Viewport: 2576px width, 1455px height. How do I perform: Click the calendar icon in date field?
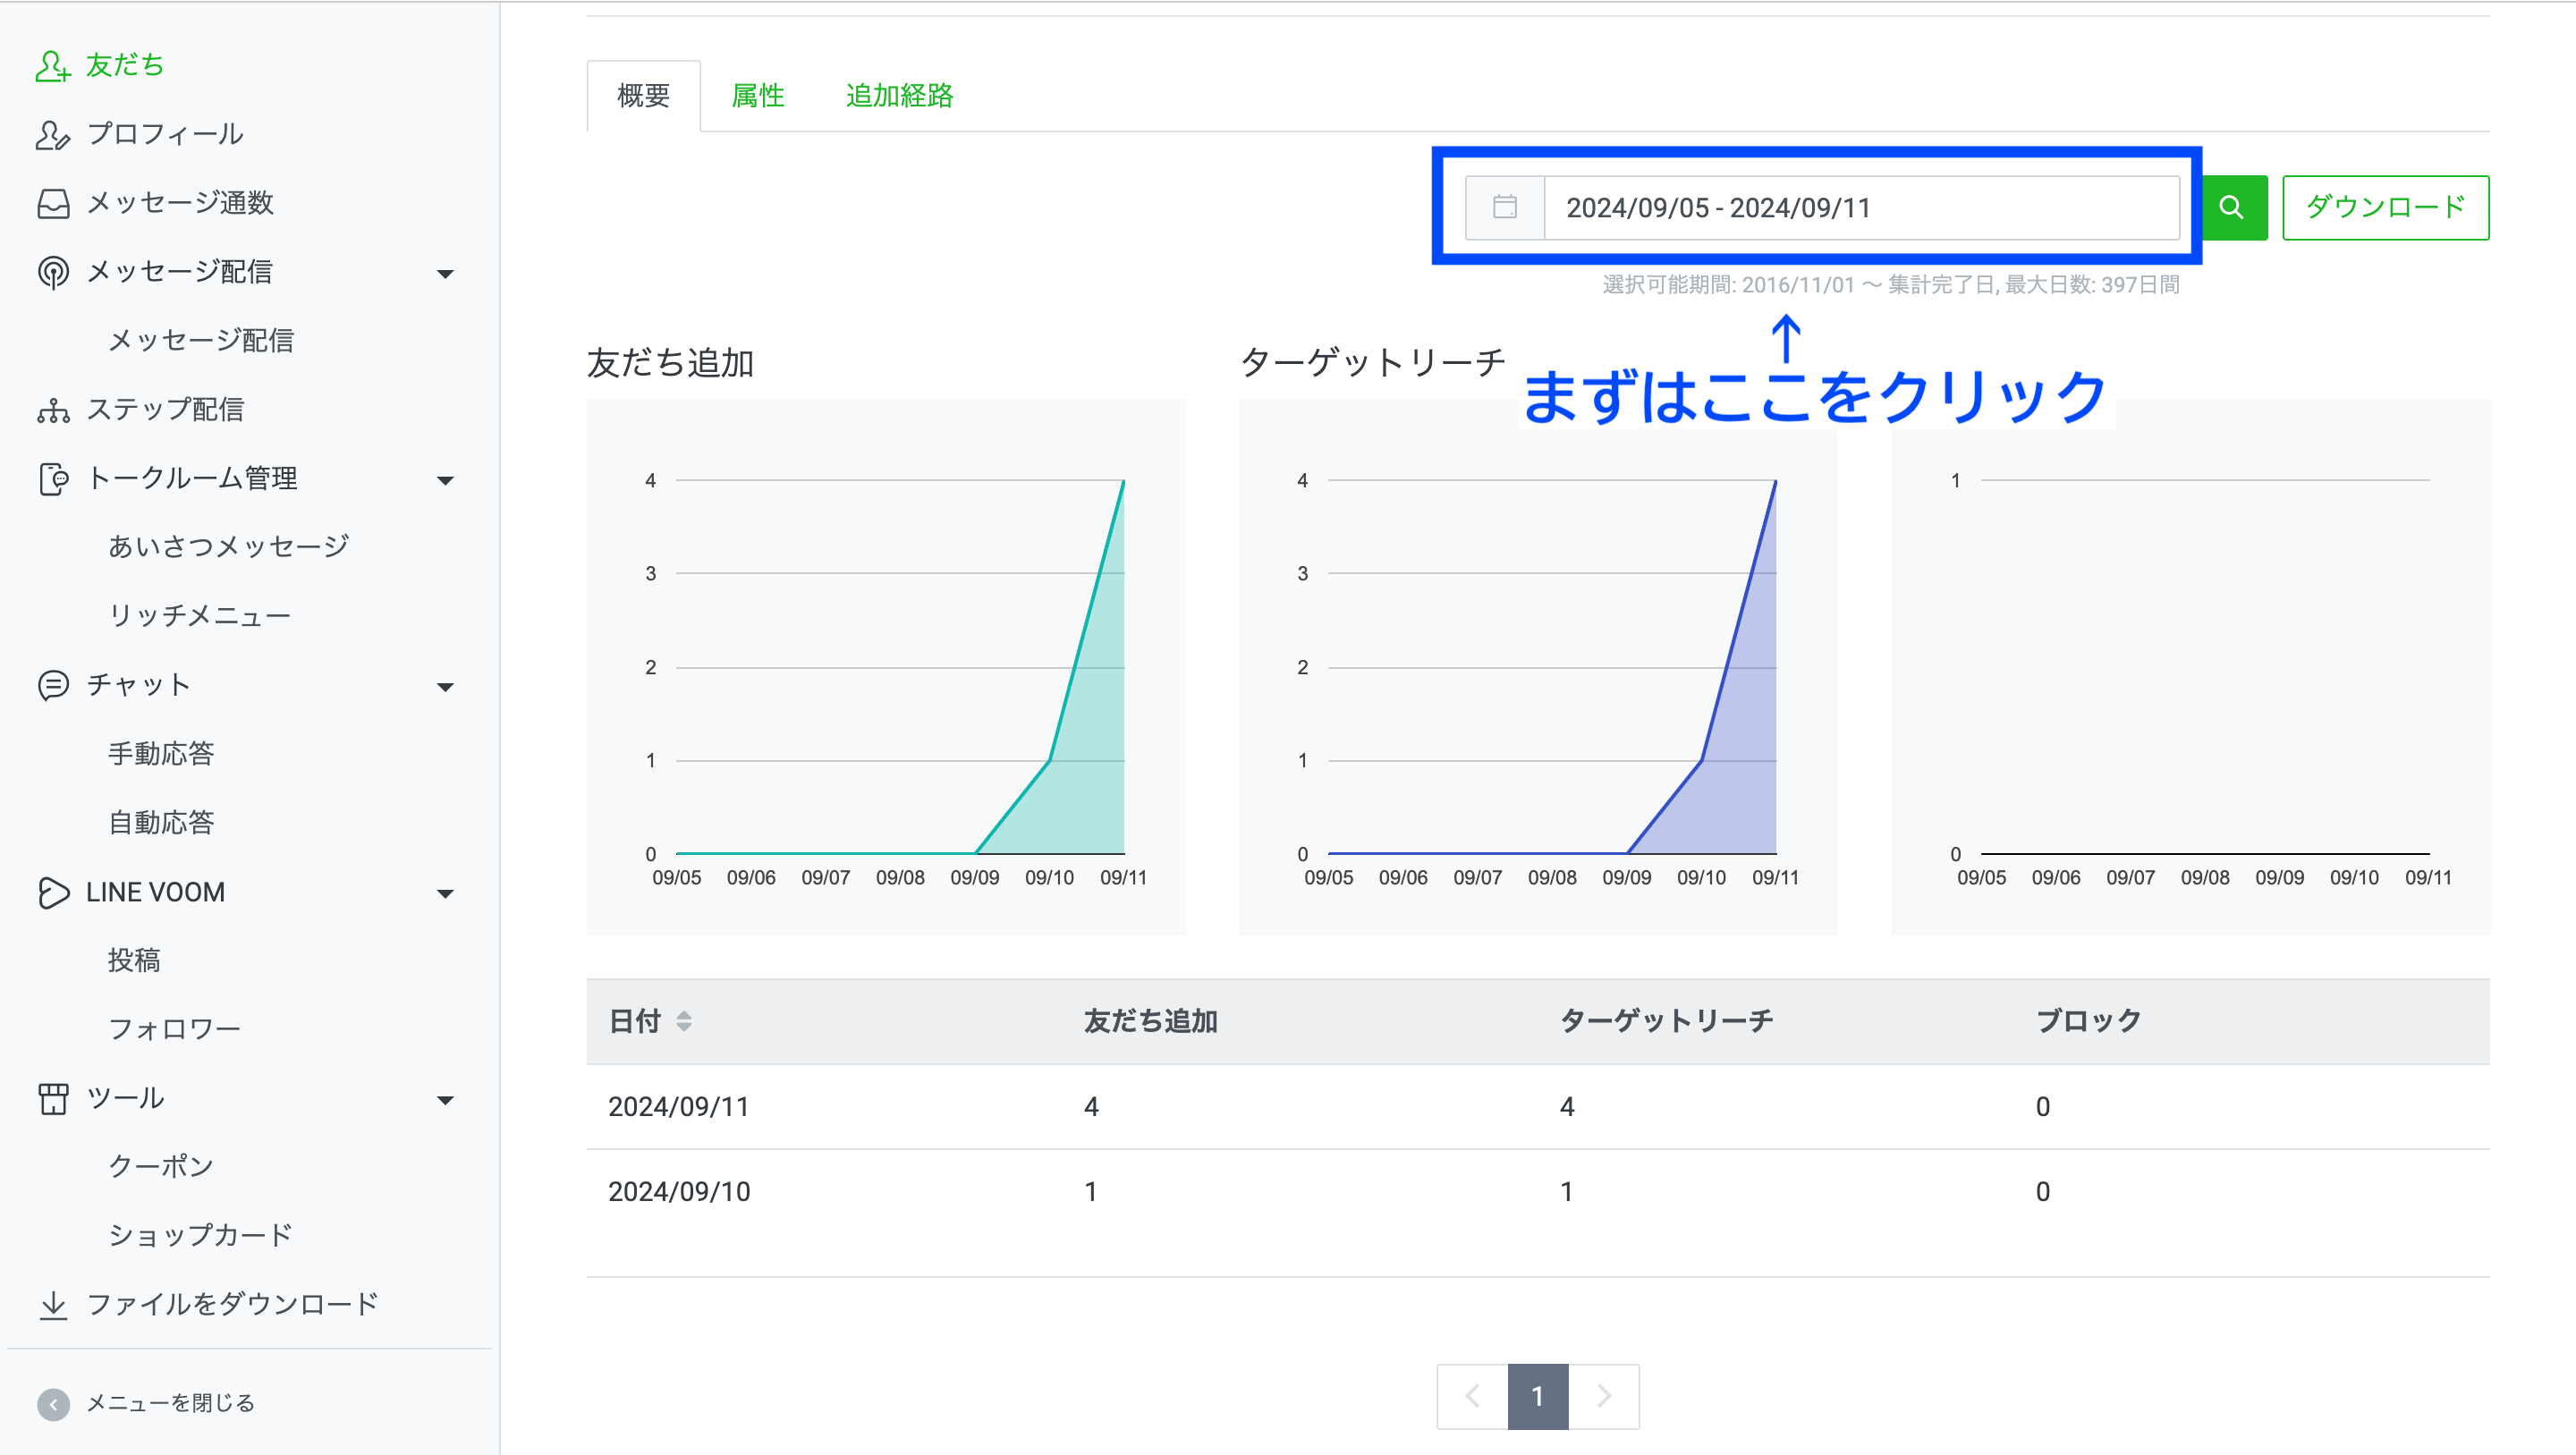tap(1504, 208)
